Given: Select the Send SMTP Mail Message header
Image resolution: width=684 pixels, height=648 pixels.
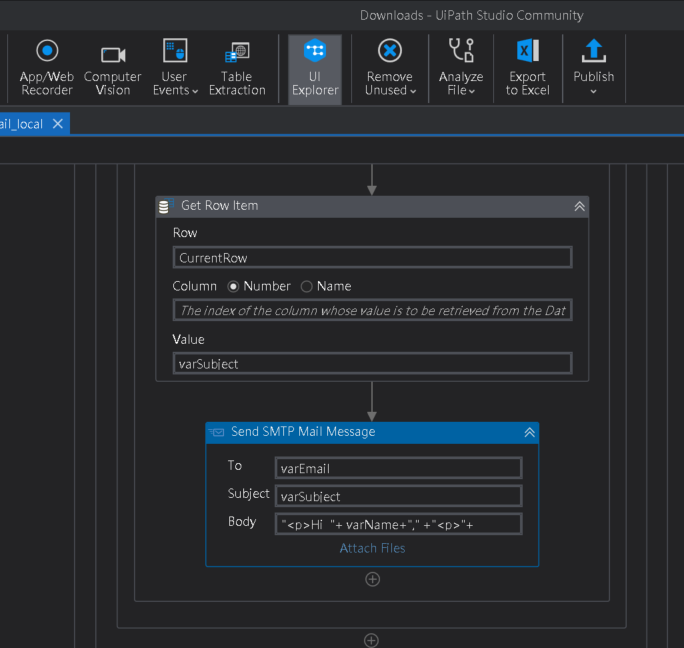Looking at the screenshot, I should click(x=372, y=432).
